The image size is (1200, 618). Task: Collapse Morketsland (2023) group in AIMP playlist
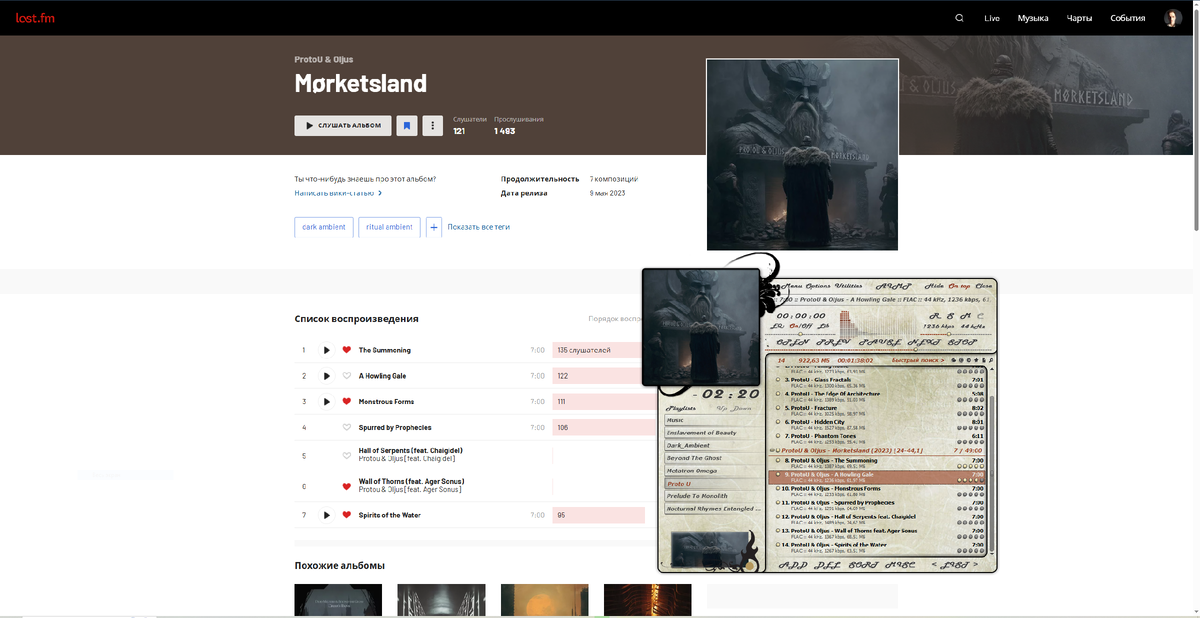tap(772, 450)
